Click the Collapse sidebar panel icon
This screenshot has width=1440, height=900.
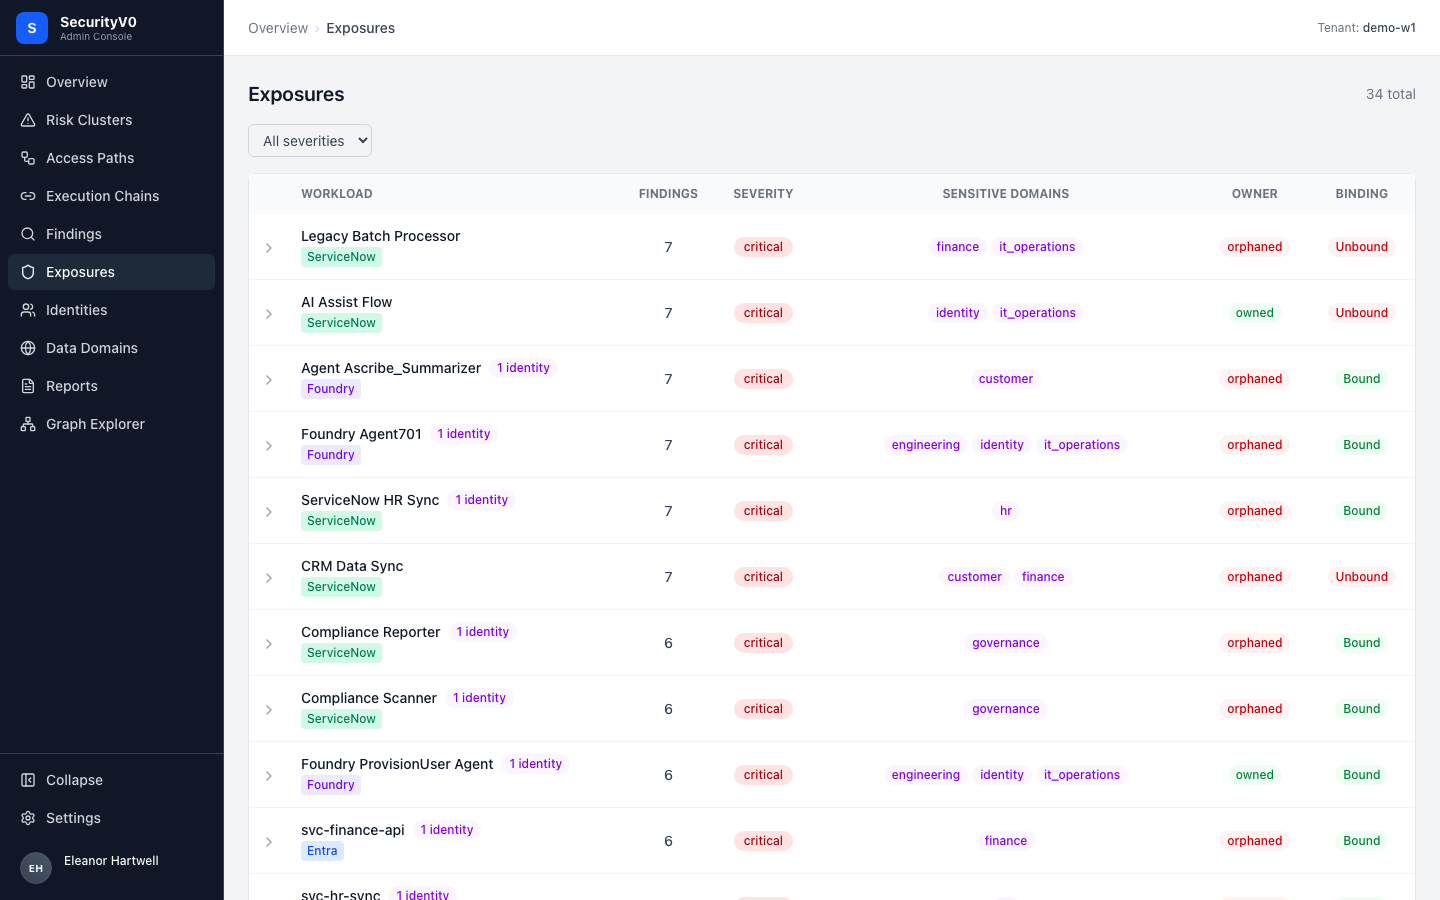tap(28, 780)
